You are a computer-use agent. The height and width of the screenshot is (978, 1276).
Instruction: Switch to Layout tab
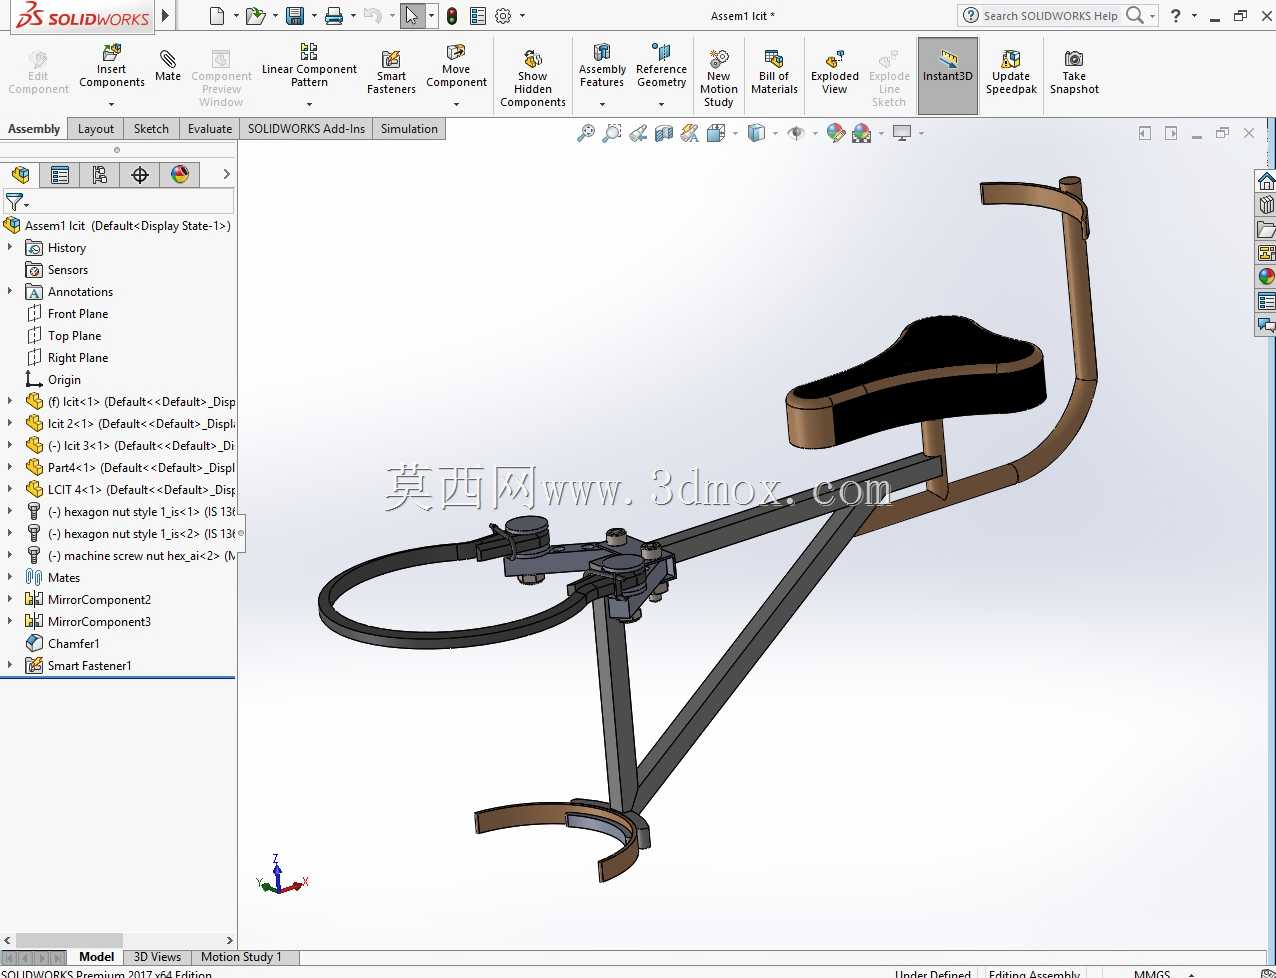96,129
